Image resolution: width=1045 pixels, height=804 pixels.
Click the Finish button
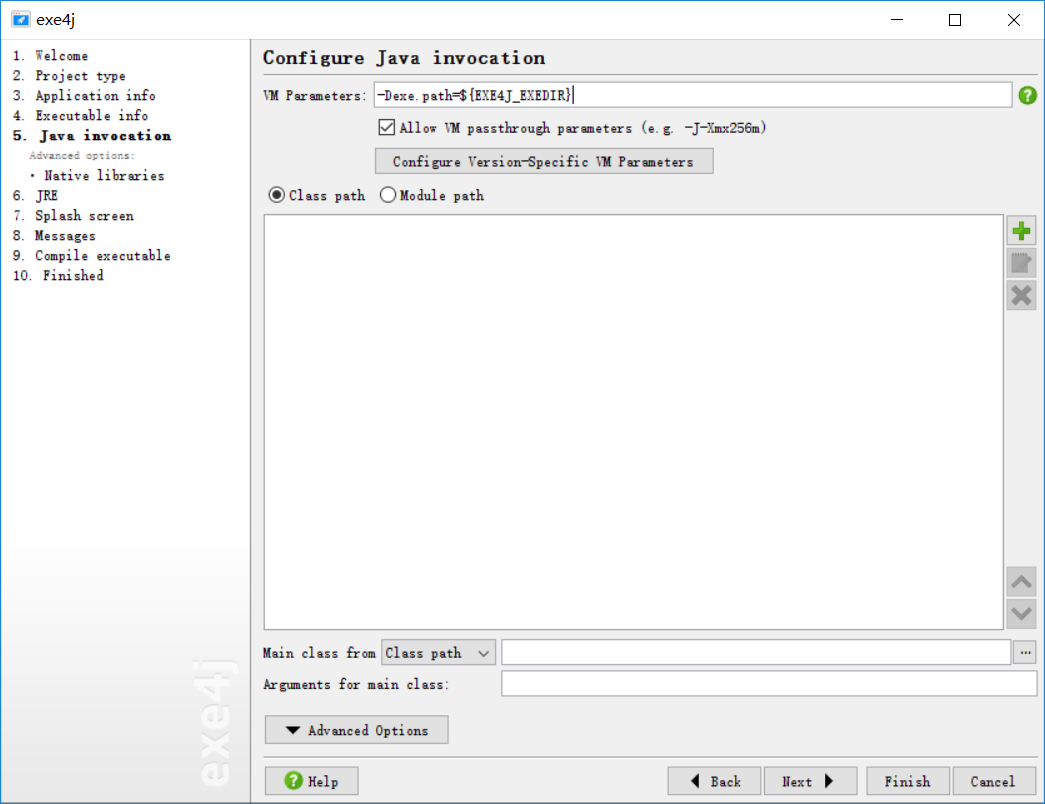click(908, 781)
